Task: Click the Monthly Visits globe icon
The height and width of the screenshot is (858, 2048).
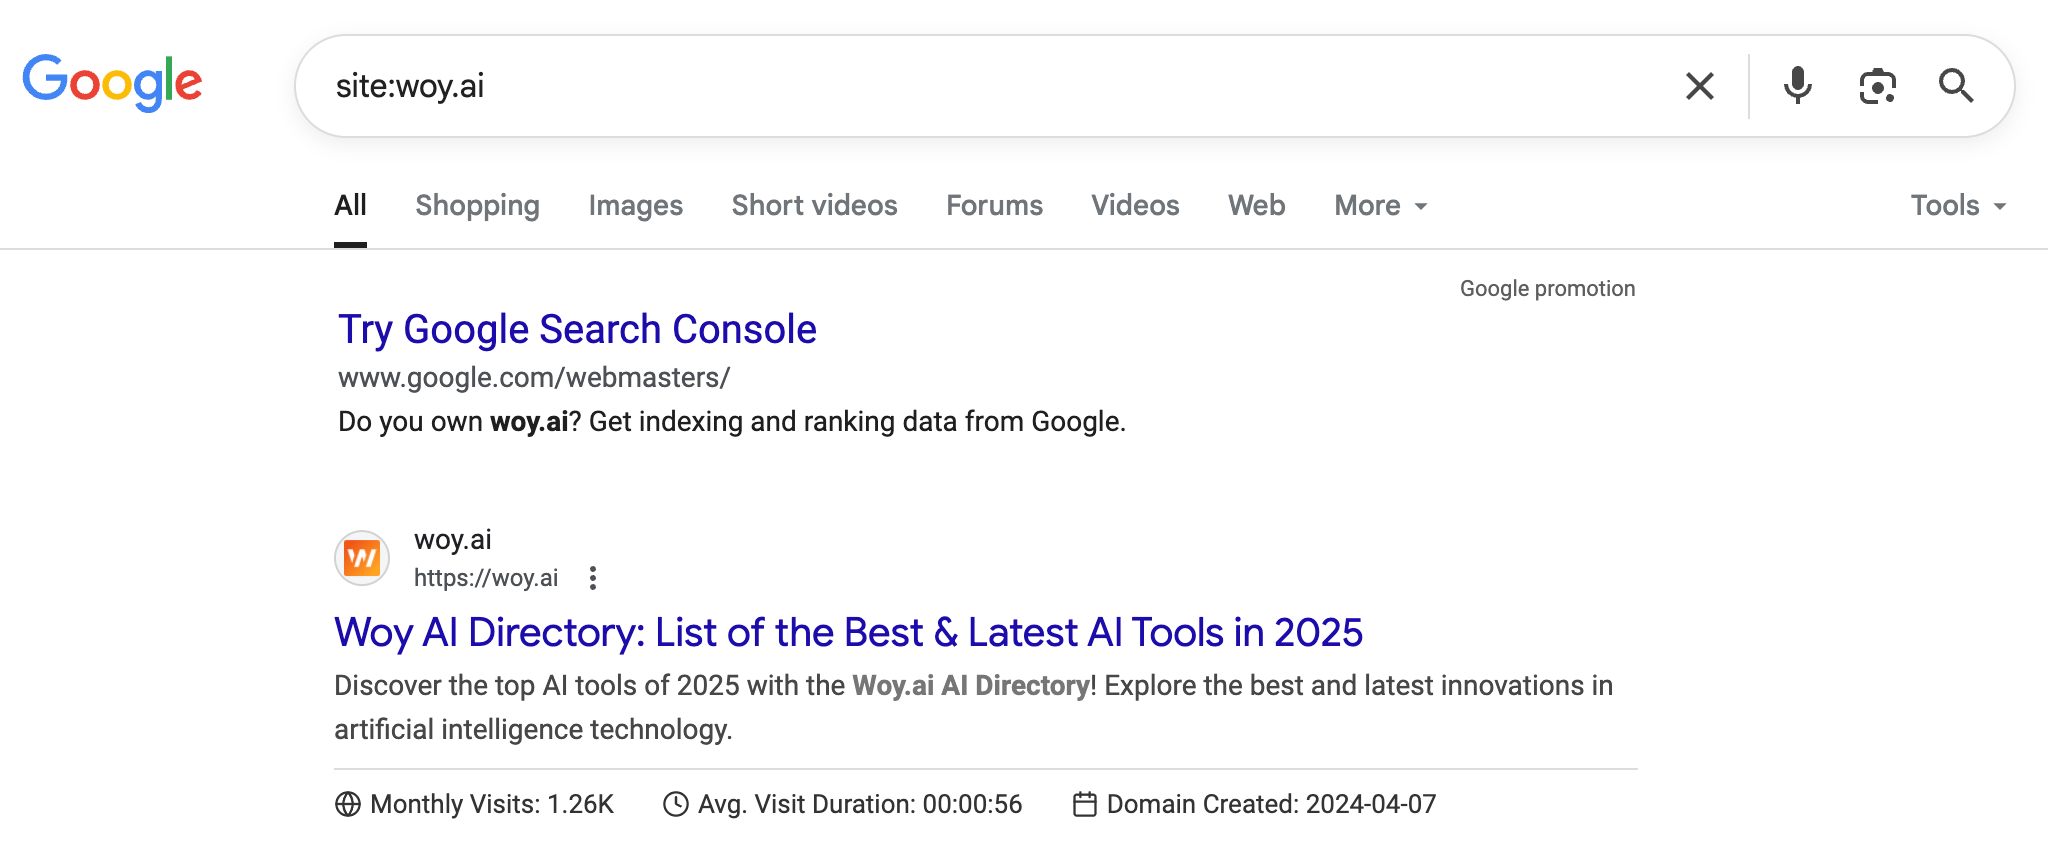Action: [x=347, y=804]
